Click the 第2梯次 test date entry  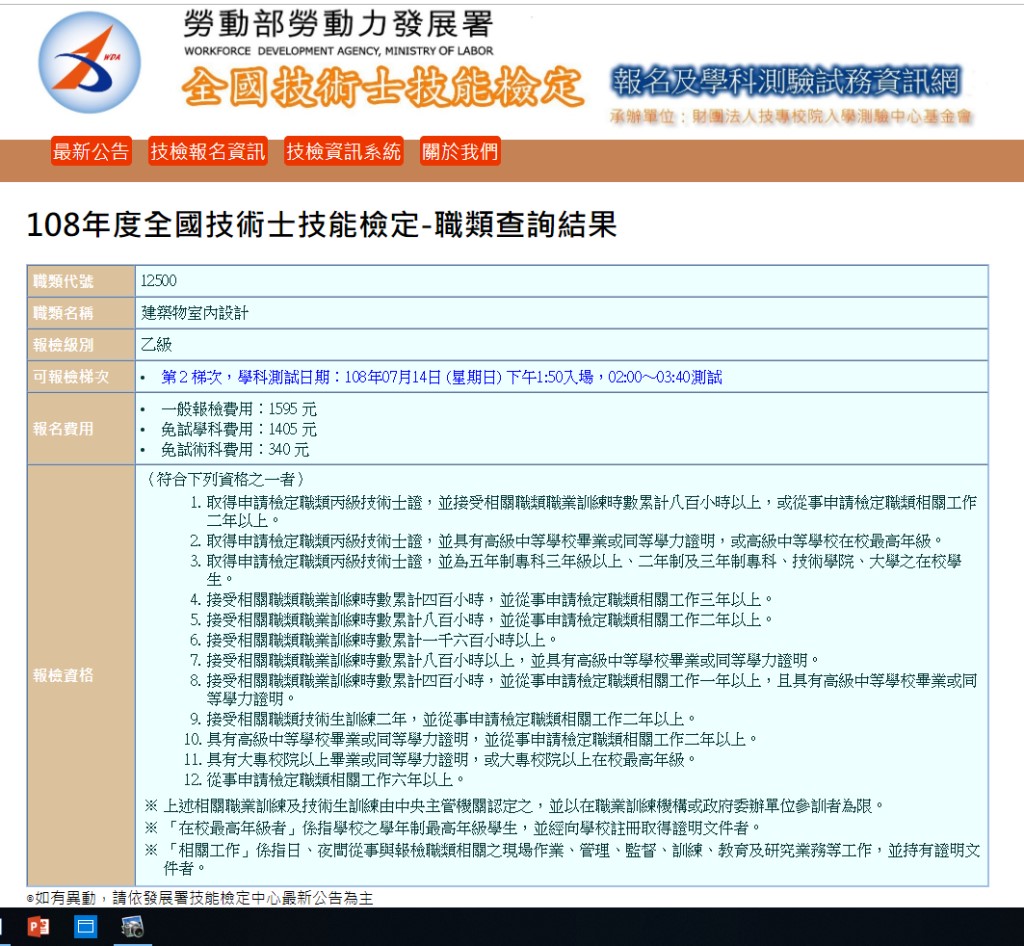[x=441, y=377]
